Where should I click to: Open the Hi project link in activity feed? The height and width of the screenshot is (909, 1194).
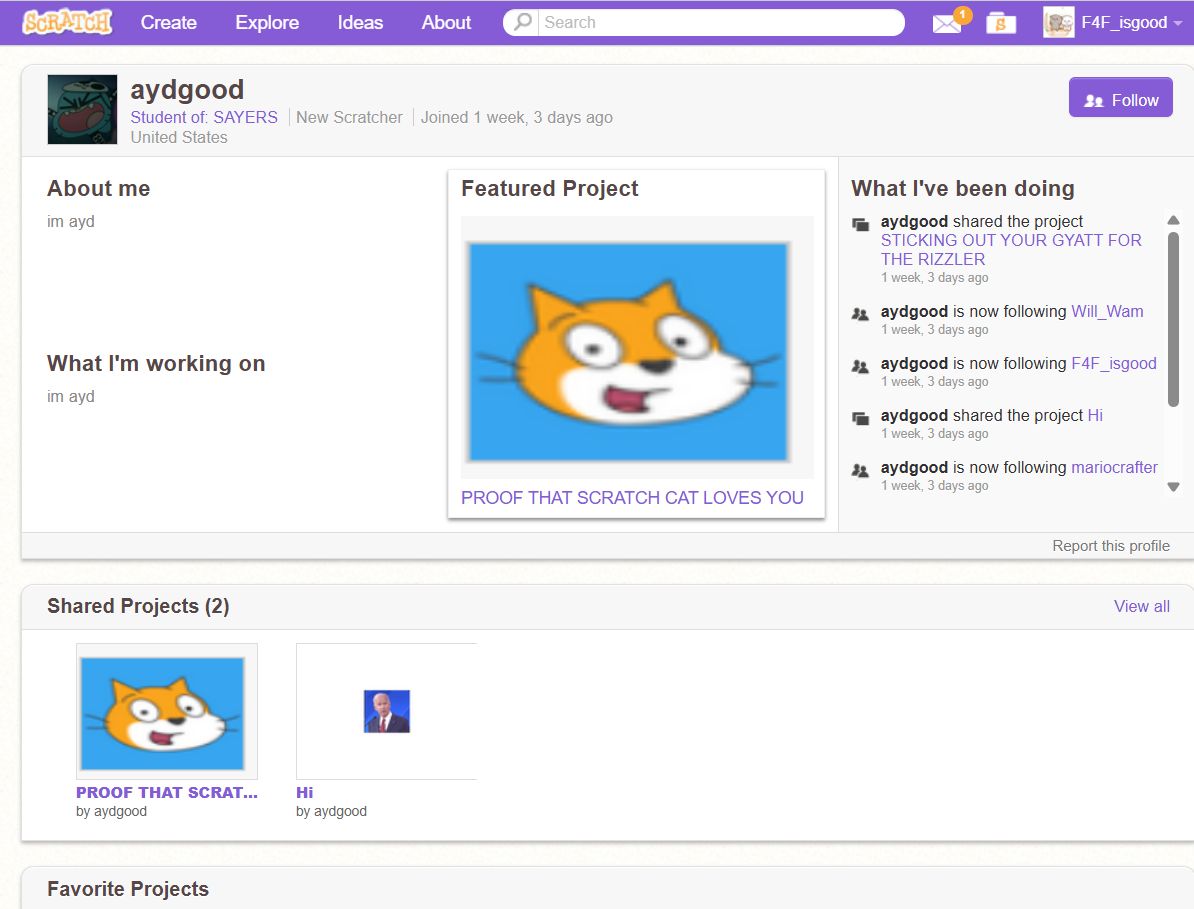coord(1095,415)
